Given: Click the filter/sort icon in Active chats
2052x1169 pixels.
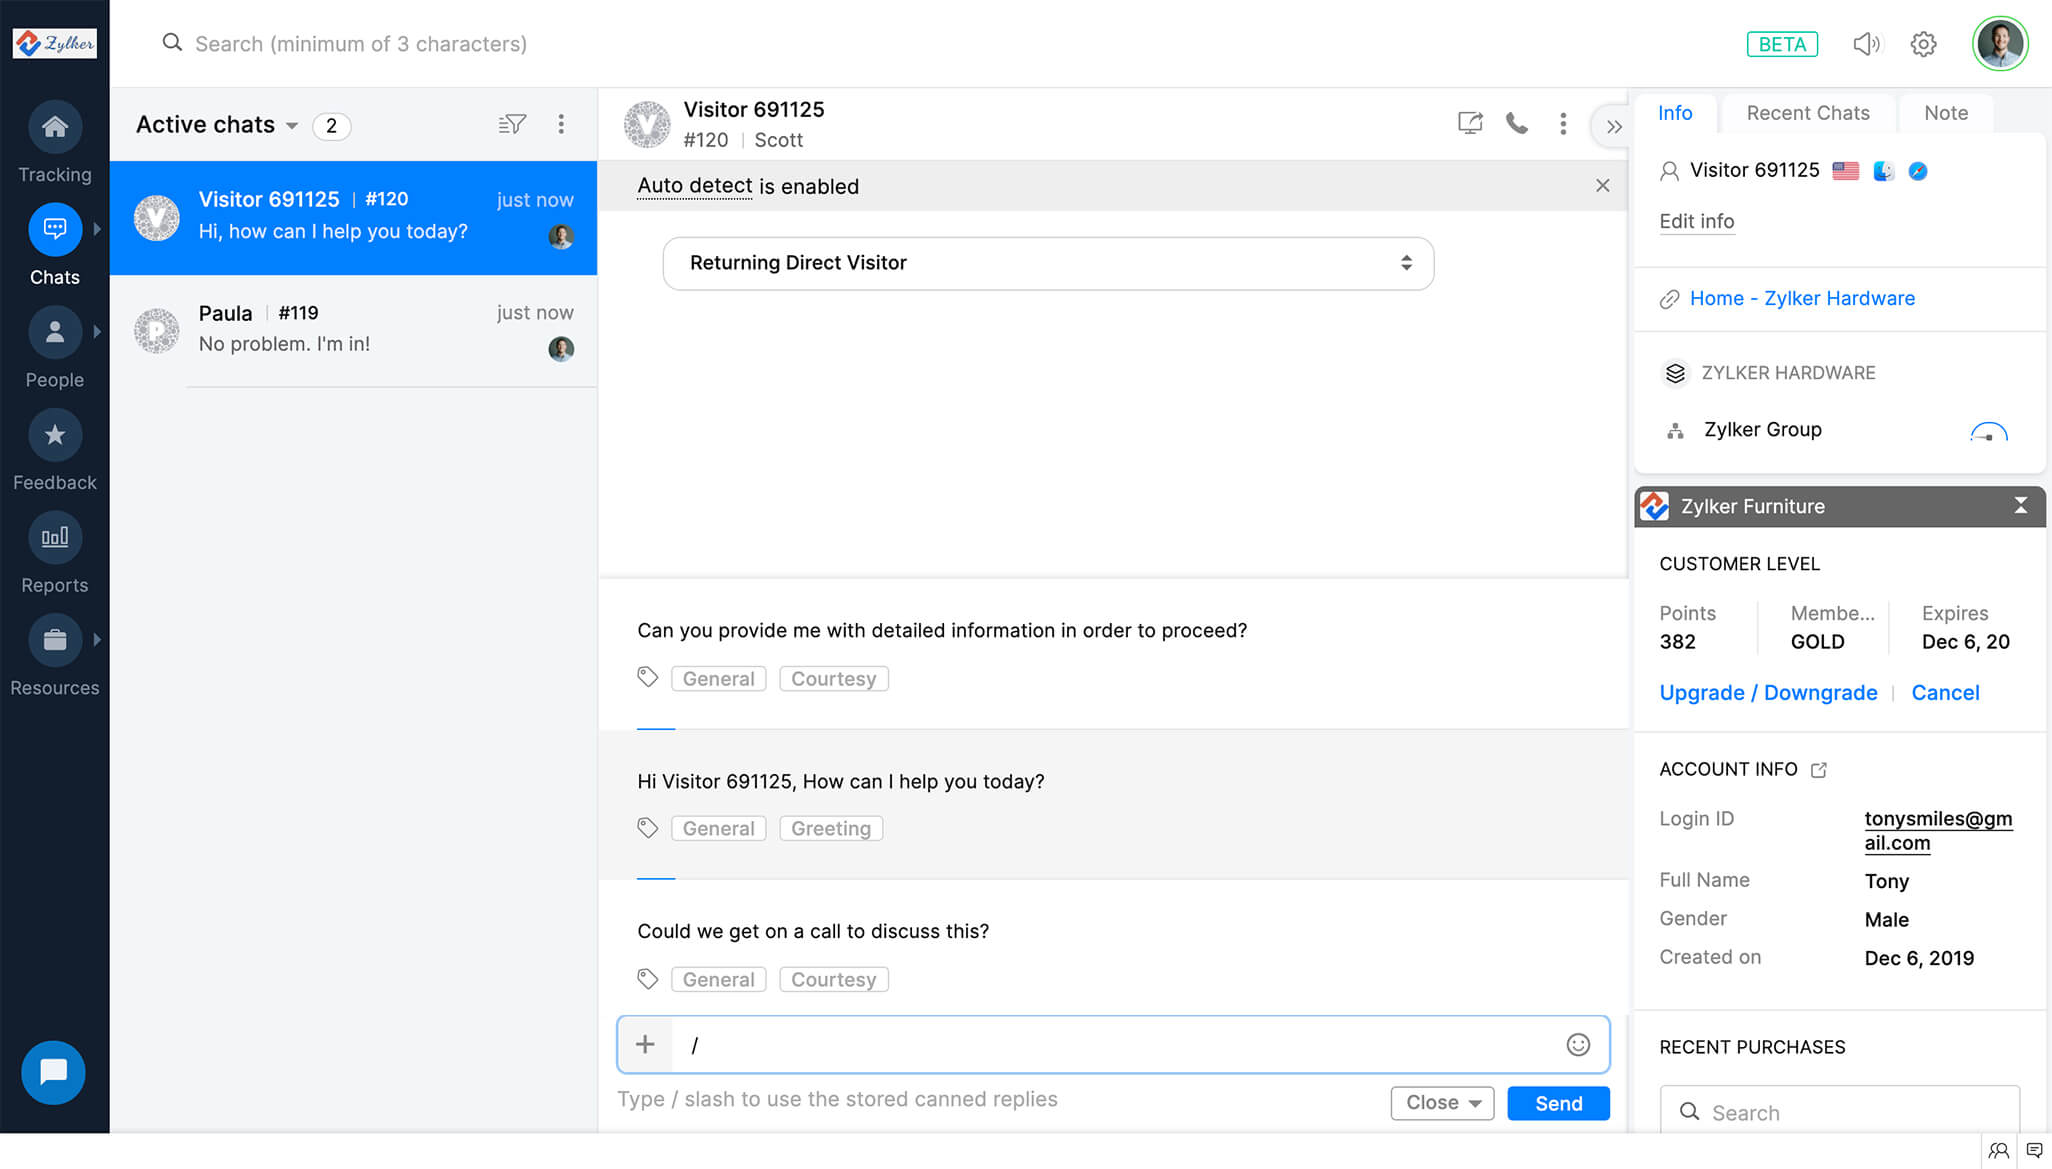Looking at the screenshot, I should click(x=512, y=124).
